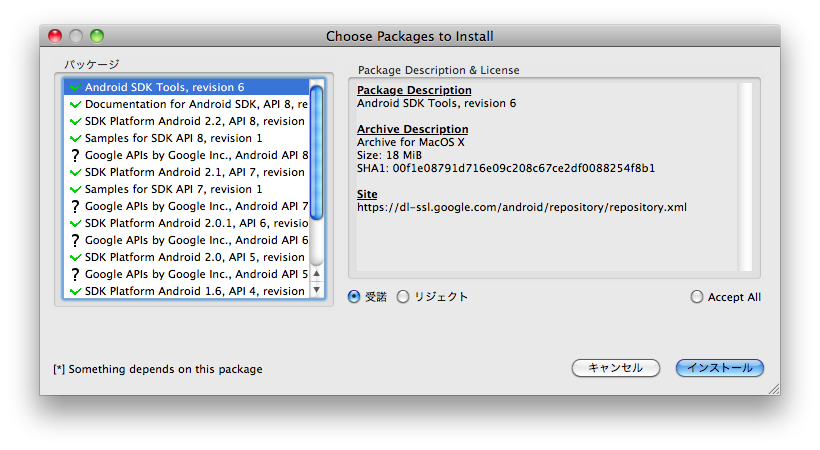
Task: Click question mark icon next to Google APIs Android API 8
Action: [75, 155]
